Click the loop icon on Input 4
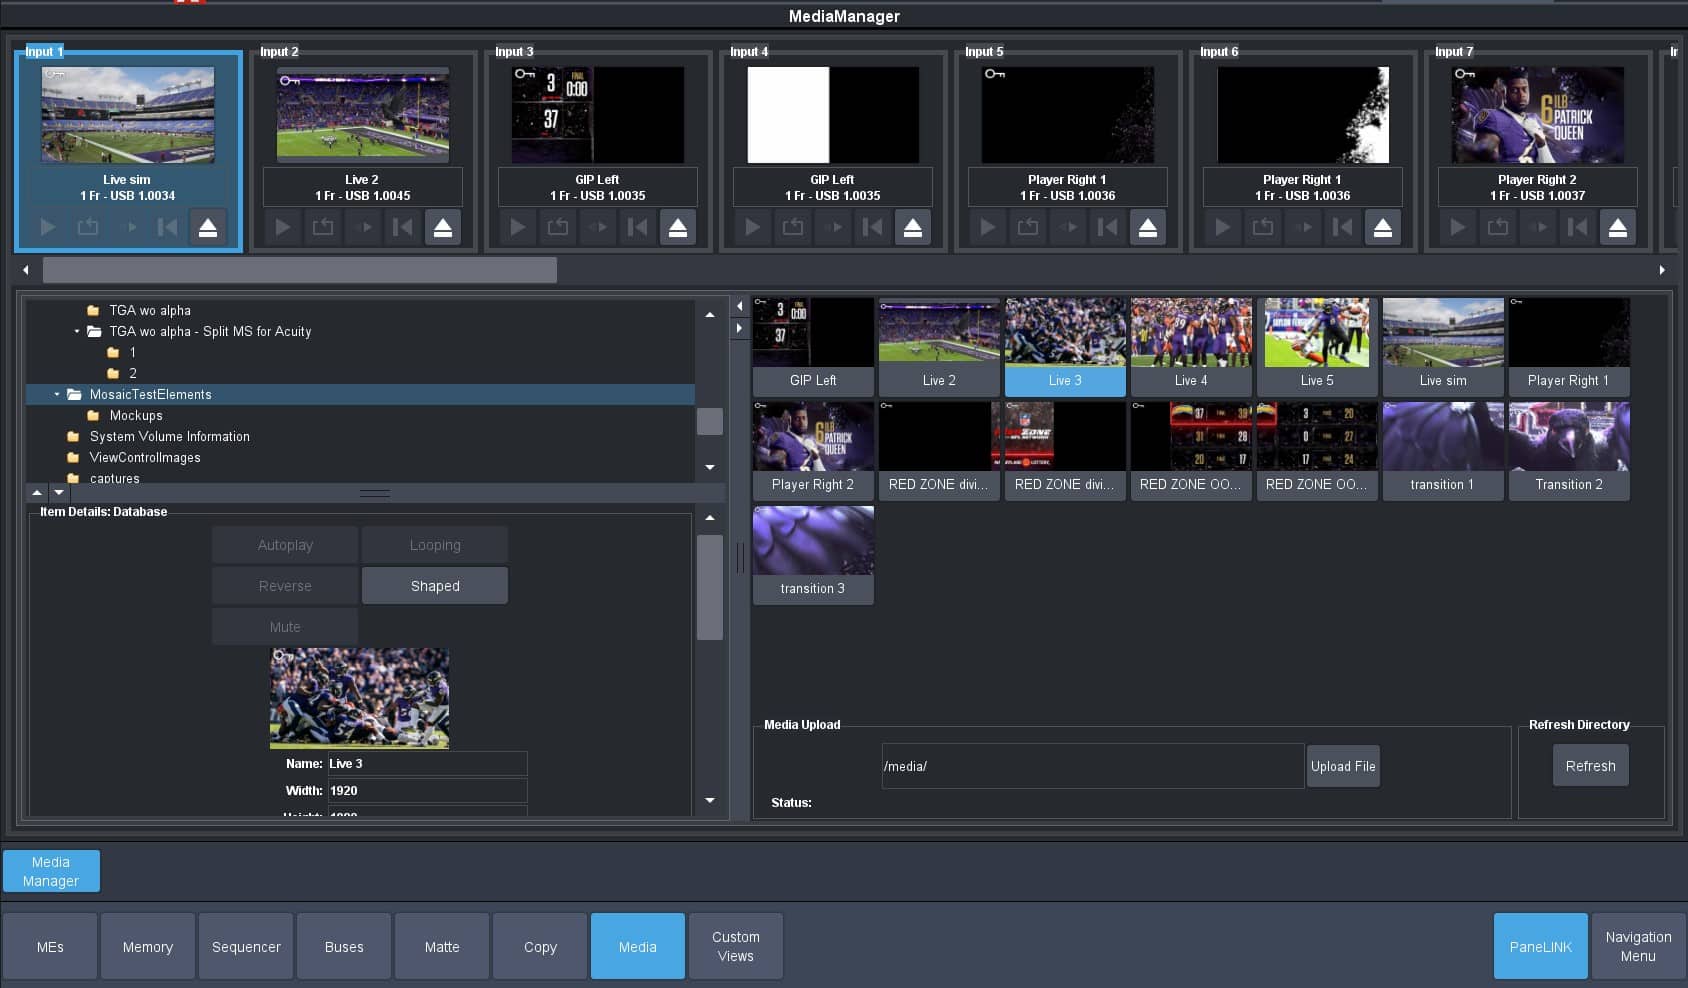The height and width of the screenshot is (988, 1688). click(793, 227)
